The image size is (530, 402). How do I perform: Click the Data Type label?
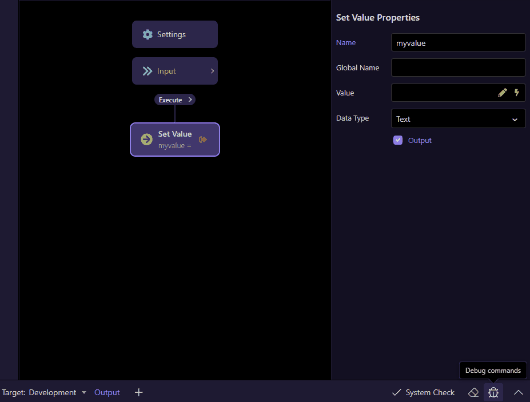point(353,118)
